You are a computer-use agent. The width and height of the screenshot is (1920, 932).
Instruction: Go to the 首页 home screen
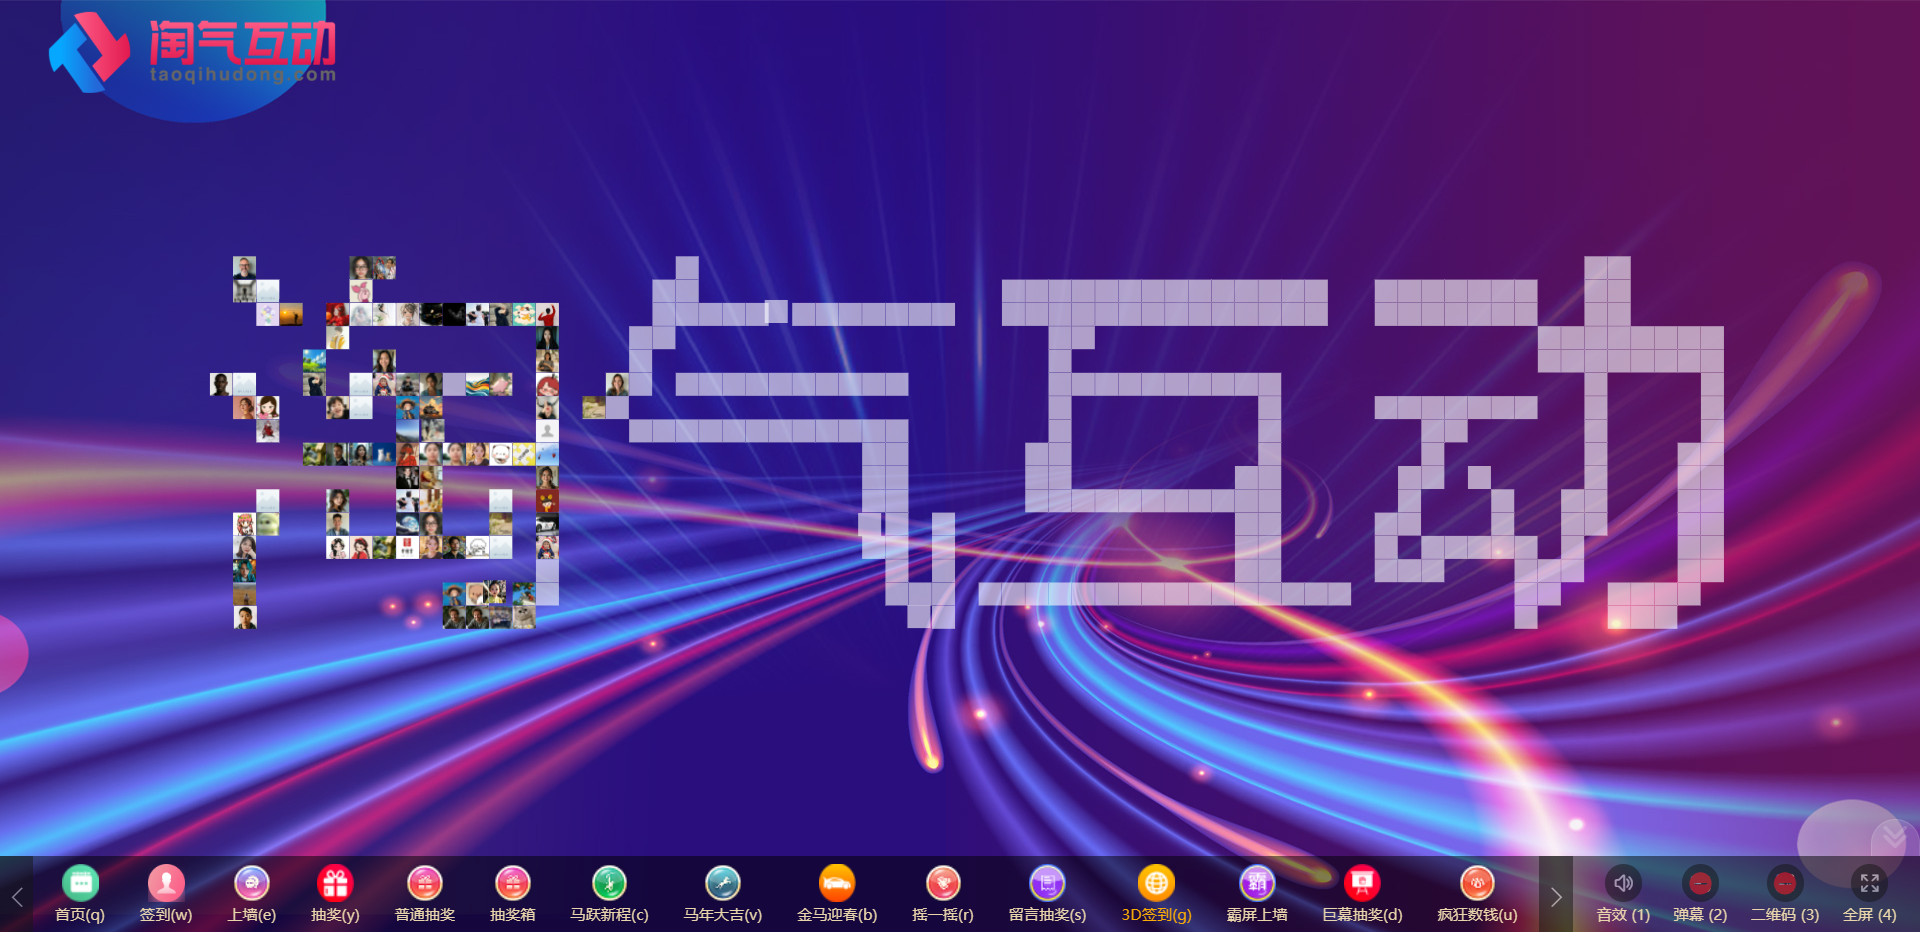coord(80,894)
